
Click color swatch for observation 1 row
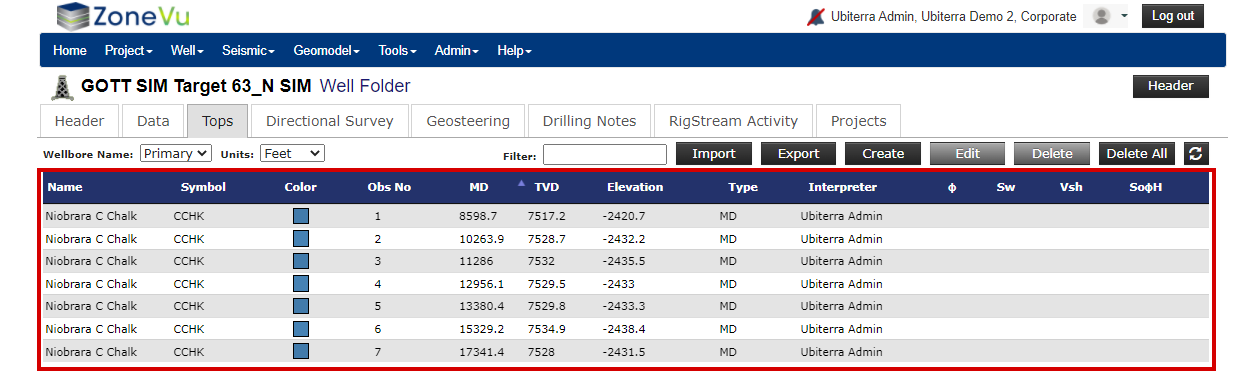[301, 216]
